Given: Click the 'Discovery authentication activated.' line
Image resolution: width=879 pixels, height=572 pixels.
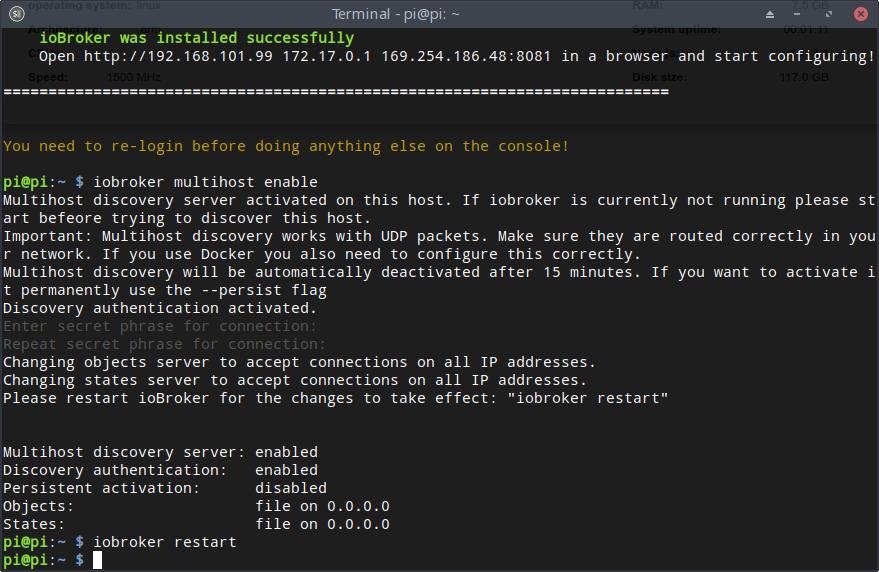Looking at the screenshot, I should (160, 308).
